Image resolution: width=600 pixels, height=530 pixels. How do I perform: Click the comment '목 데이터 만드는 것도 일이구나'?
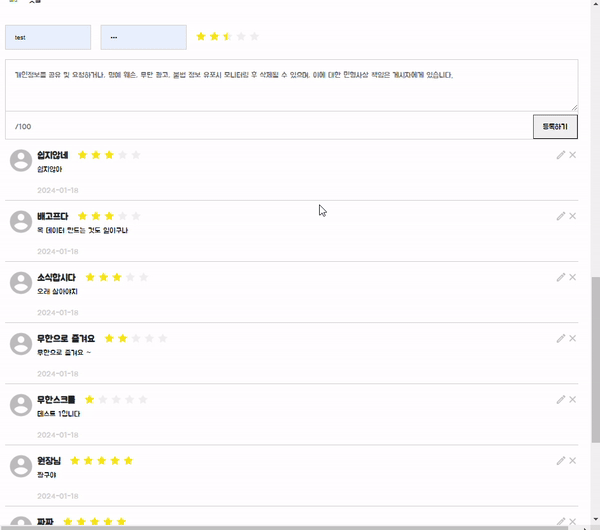coord(82,230)
